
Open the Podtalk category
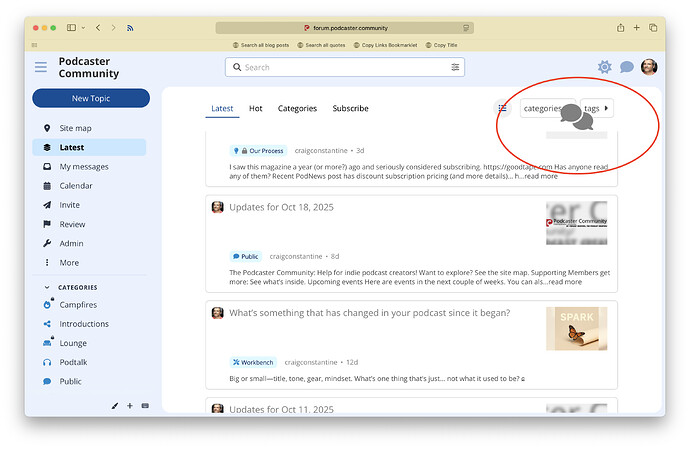tap(73, 362)
